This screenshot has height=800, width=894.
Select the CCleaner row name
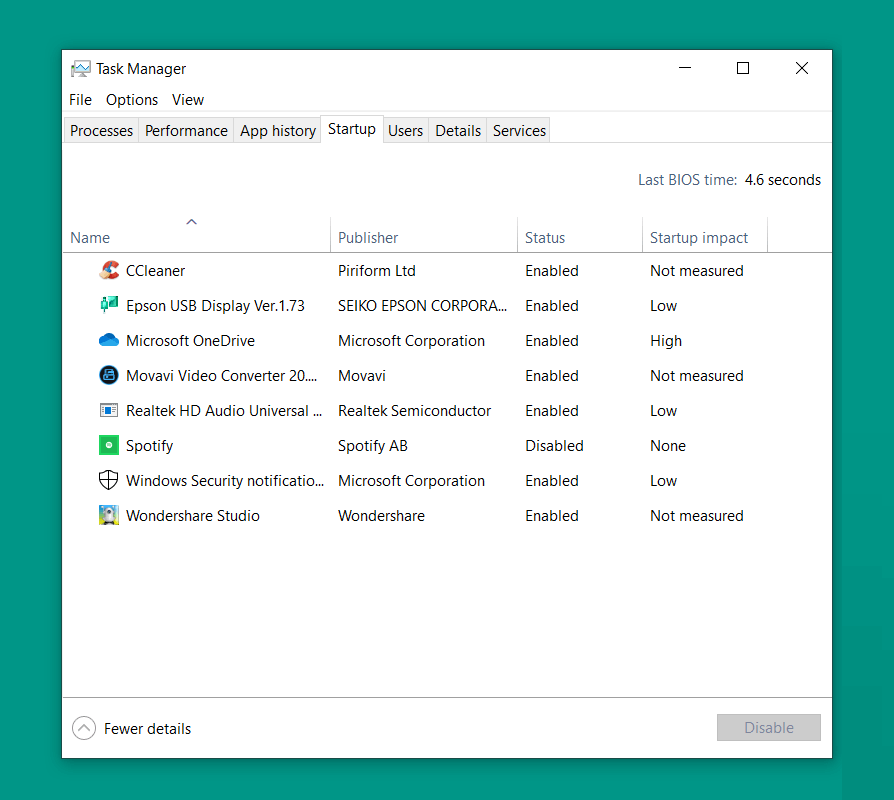coord(156,271)
